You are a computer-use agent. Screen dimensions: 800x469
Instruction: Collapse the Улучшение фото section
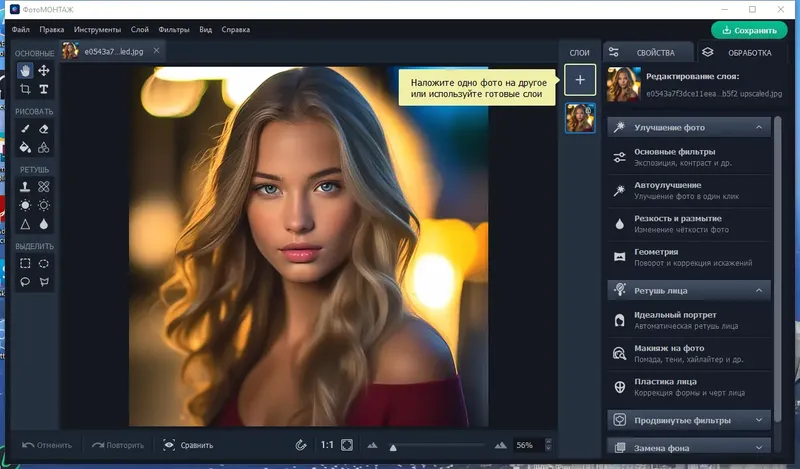[760, 128]
